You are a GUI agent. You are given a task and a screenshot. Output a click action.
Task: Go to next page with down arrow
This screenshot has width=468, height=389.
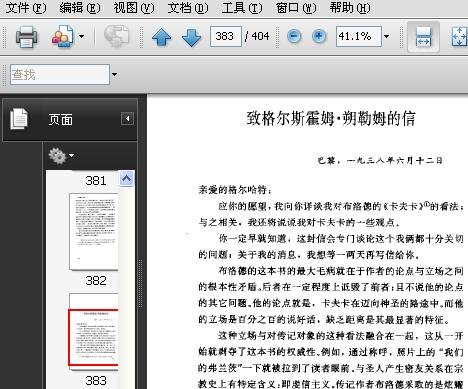pos(192,37)
